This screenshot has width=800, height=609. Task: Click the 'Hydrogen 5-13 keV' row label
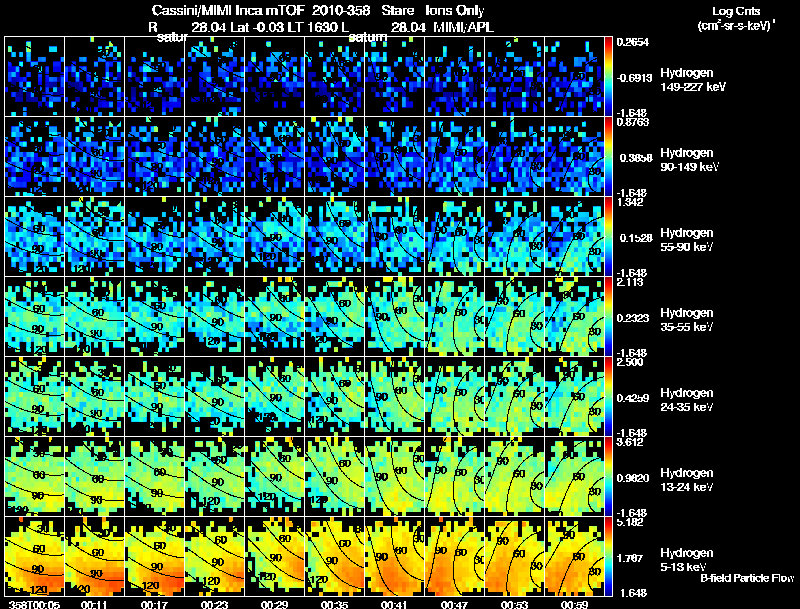(687, 560)
